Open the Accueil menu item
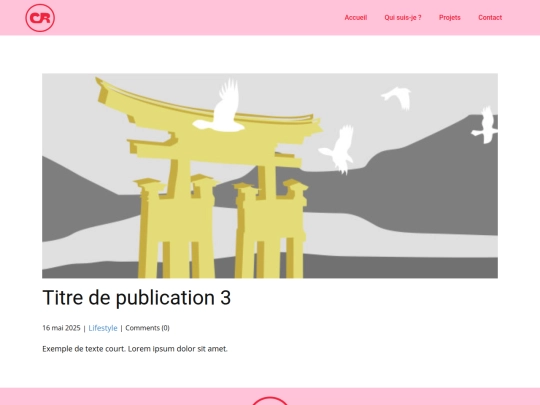540x405 pixels. coord(356,18)
